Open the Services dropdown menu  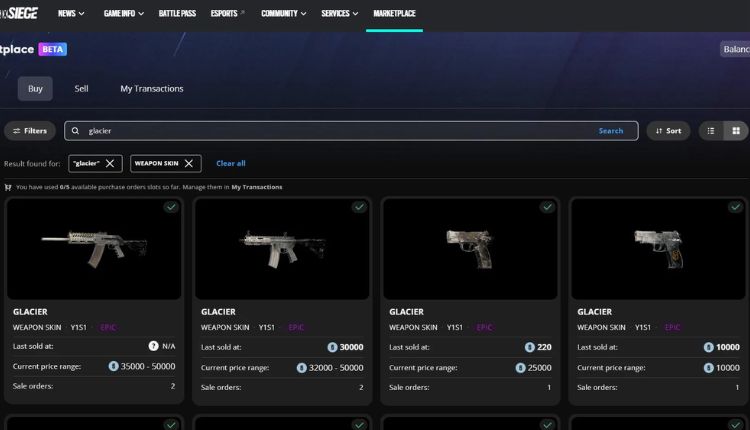pos(339,13)
